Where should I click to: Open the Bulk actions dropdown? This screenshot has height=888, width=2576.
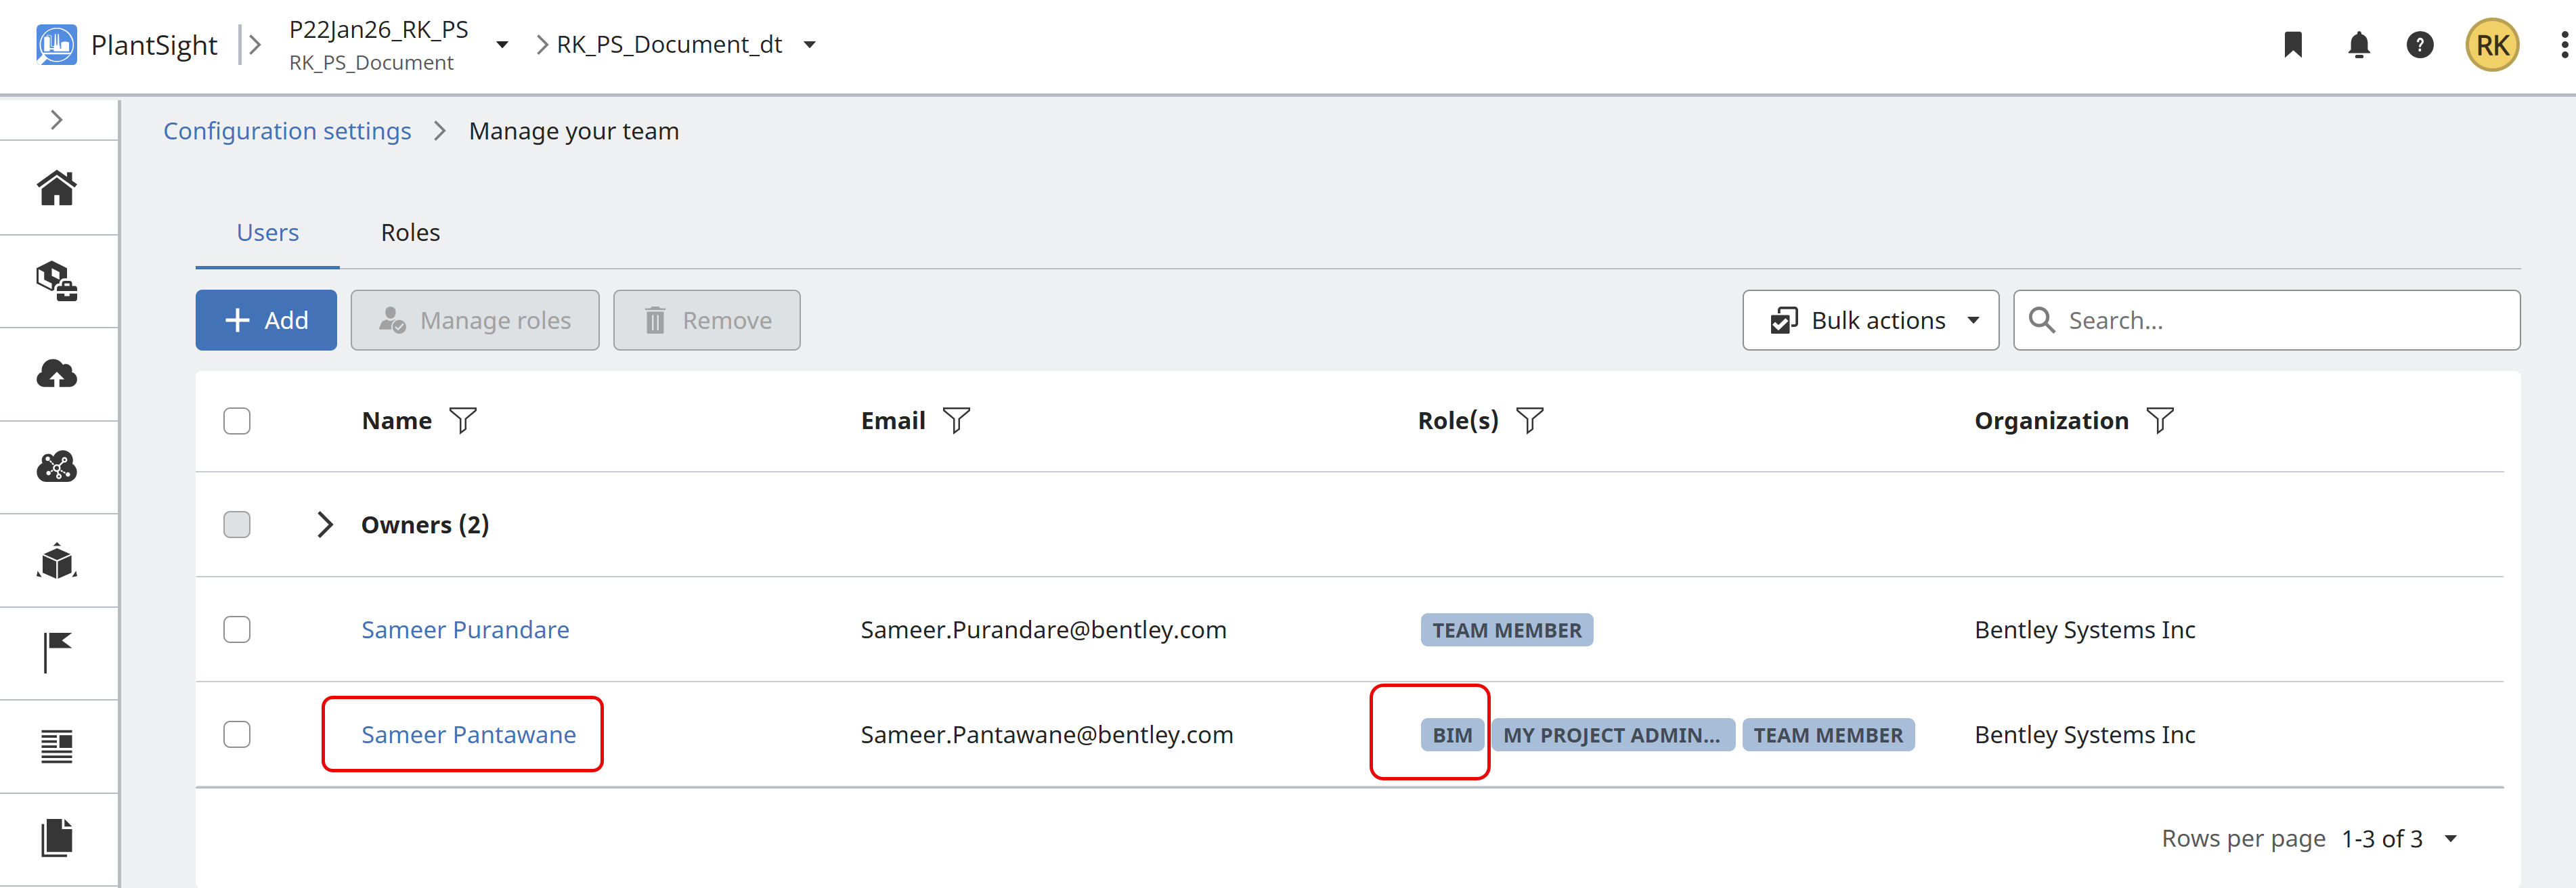click(1870, 321)
